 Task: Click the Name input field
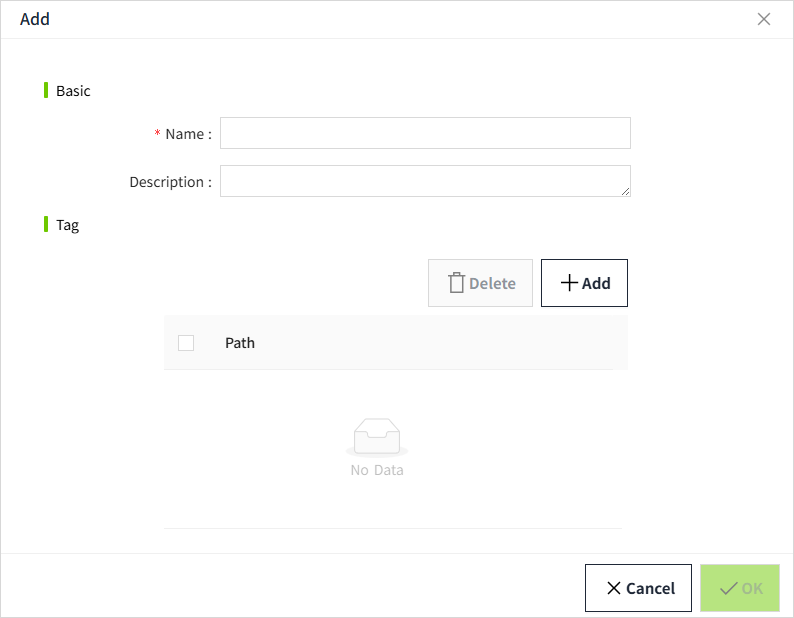click(425, 133)
